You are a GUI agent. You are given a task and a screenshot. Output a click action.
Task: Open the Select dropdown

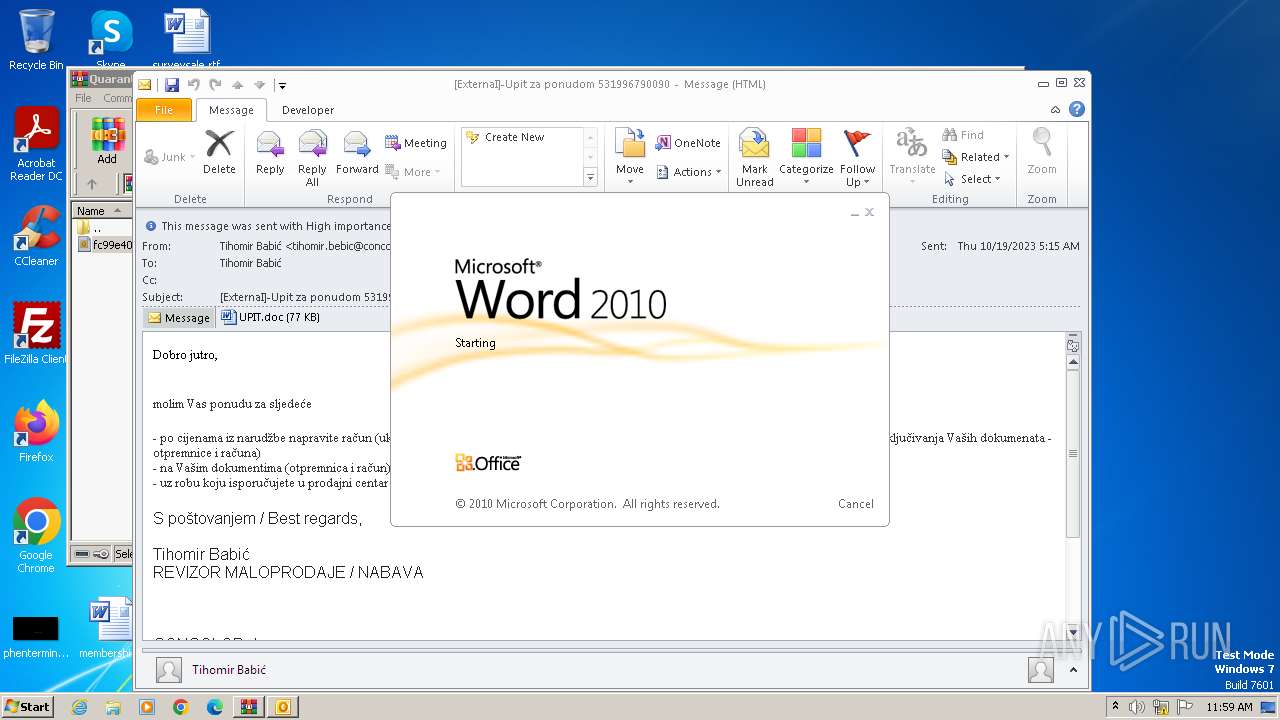(972, 179)
